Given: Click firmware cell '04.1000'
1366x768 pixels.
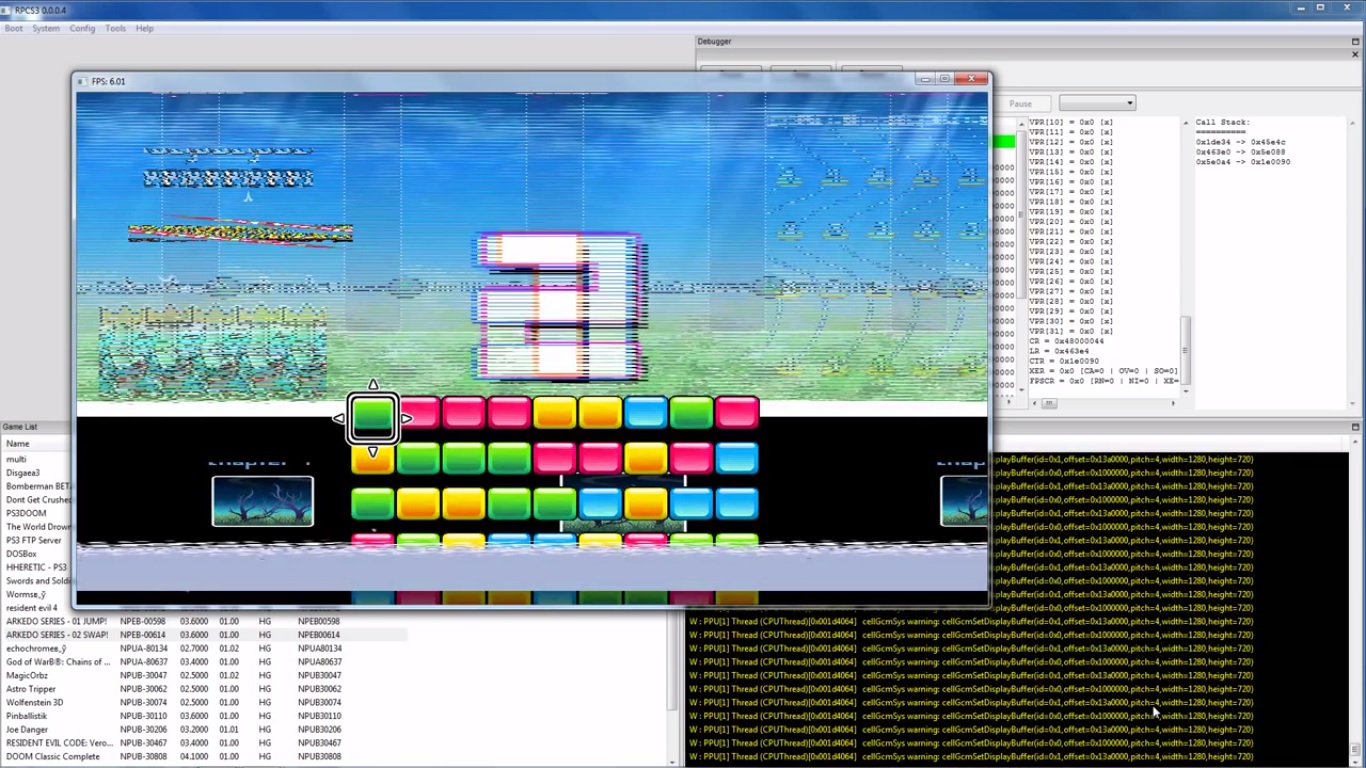Looking at the screenshot, I should 194,756.
